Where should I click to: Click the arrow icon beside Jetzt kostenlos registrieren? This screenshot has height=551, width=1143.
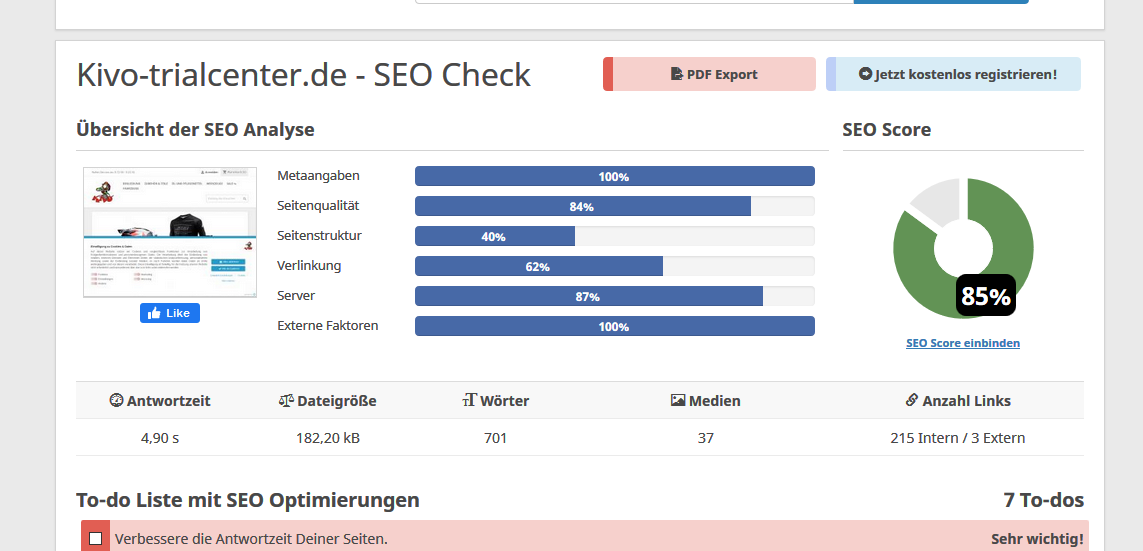pos(865,74)
